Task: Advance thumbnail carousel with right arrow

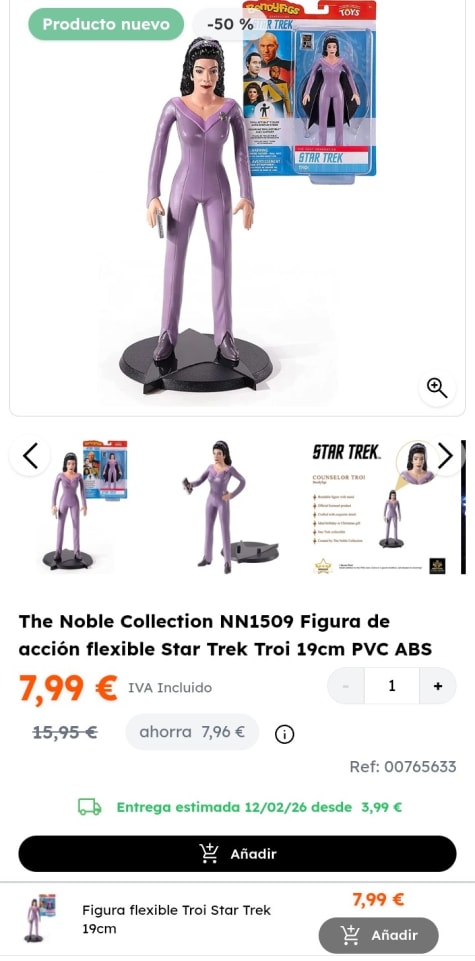Action: pos(445,455)
